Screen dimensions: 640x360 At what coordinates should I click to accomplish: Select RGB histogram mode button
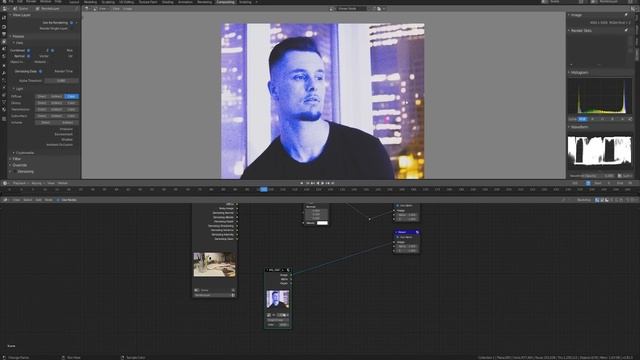click(582, 119)
